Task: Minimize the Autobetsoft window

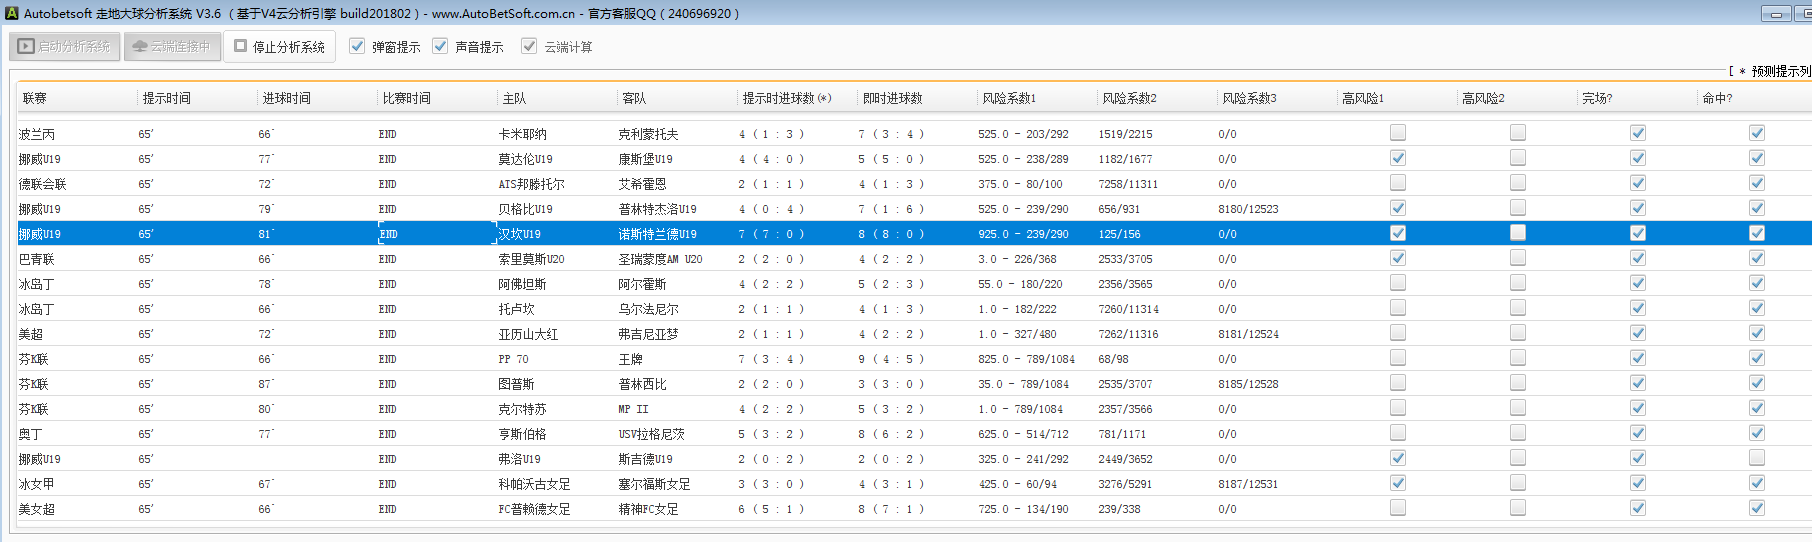Action: tap(1776, 14)
